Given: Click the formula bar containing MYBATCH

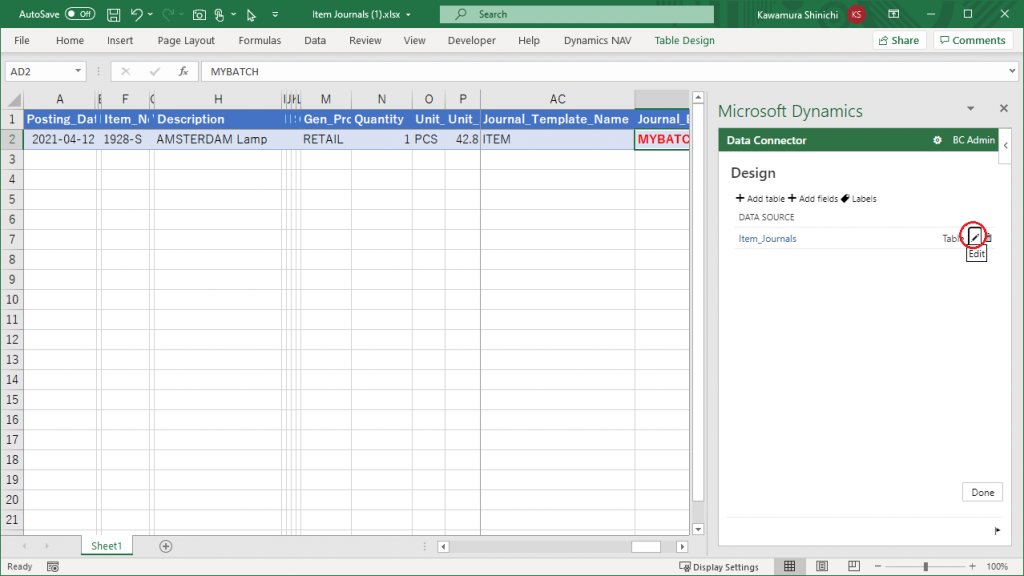Looking at the screenshot, I should 603,71.
